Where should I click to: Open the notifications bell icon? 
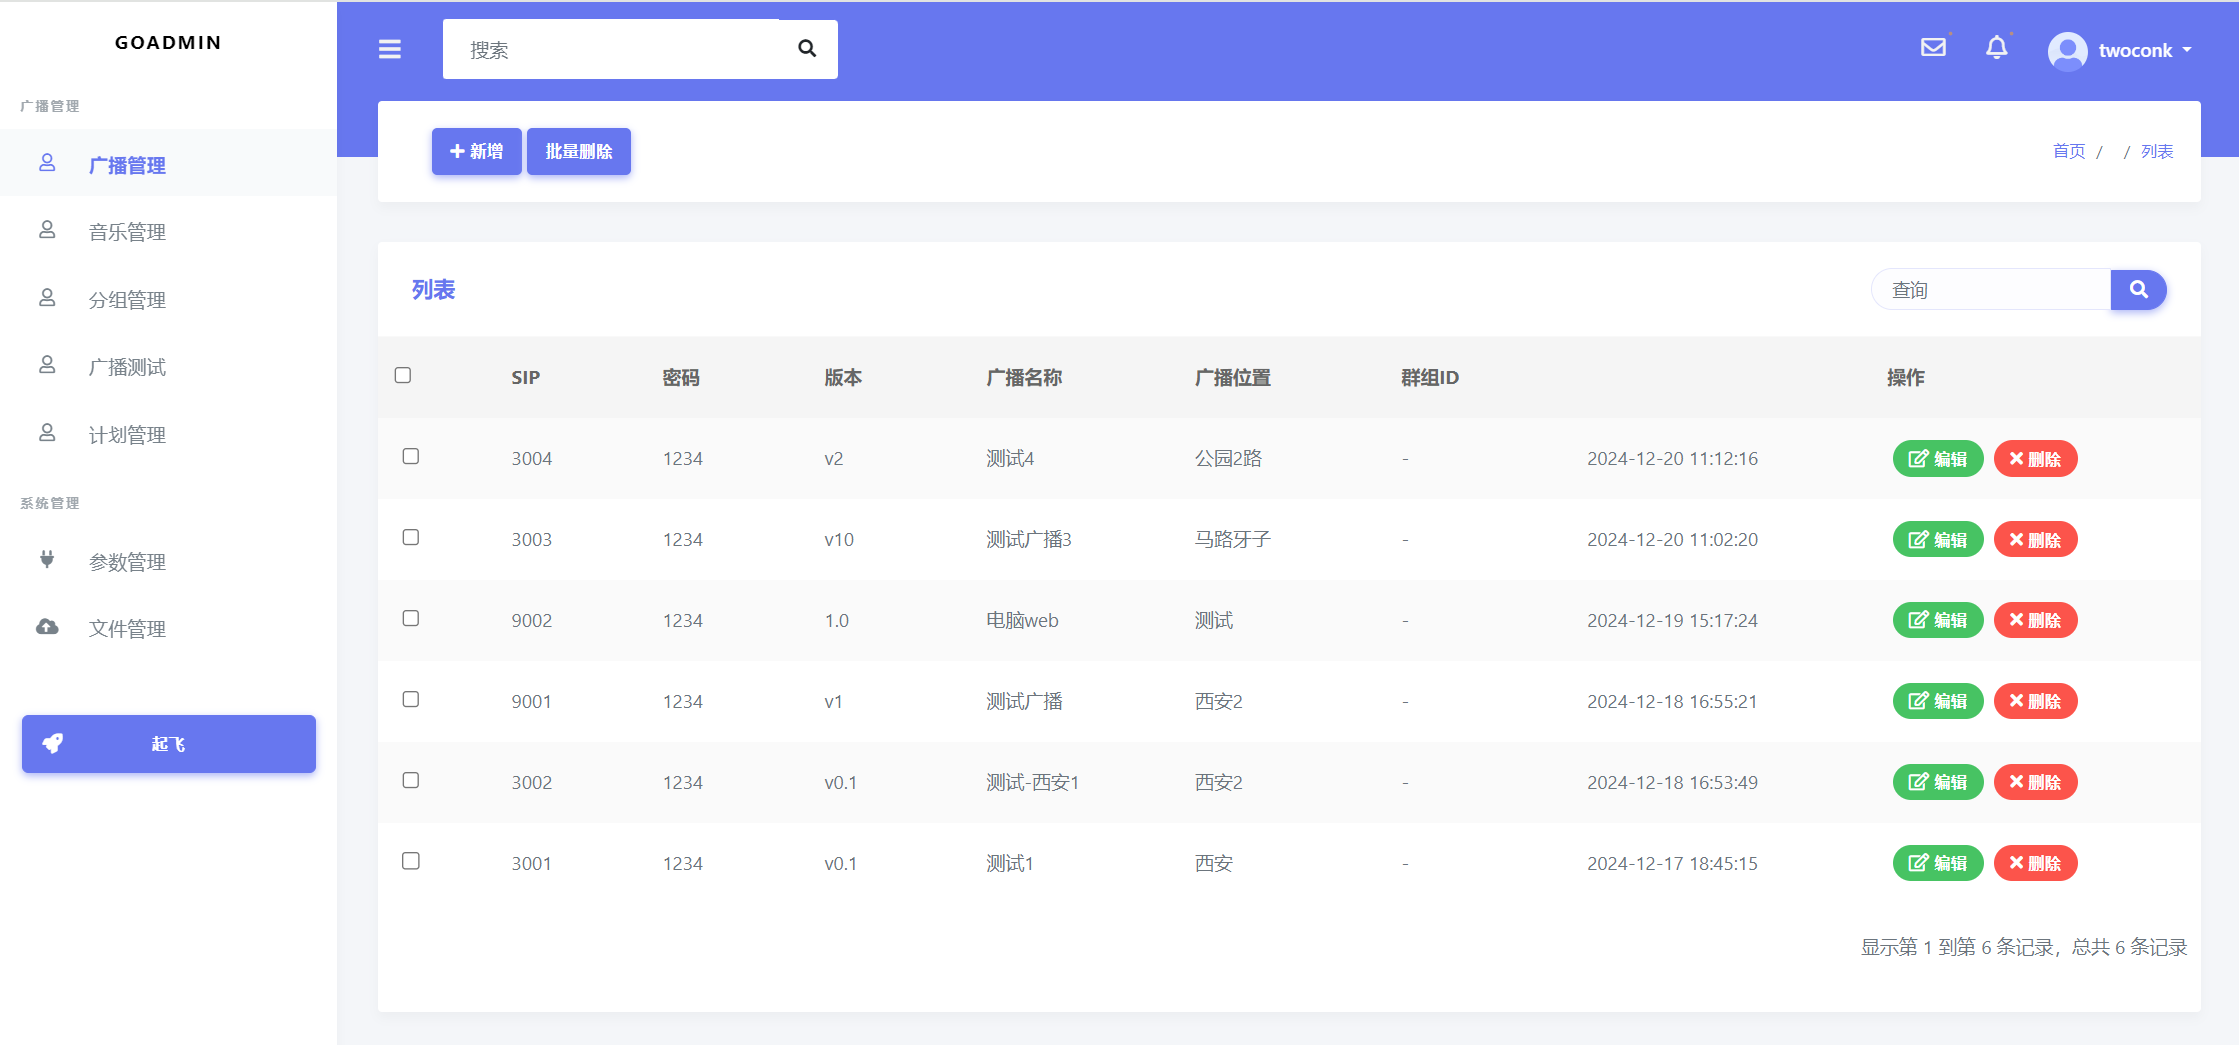click(1997, 46)
